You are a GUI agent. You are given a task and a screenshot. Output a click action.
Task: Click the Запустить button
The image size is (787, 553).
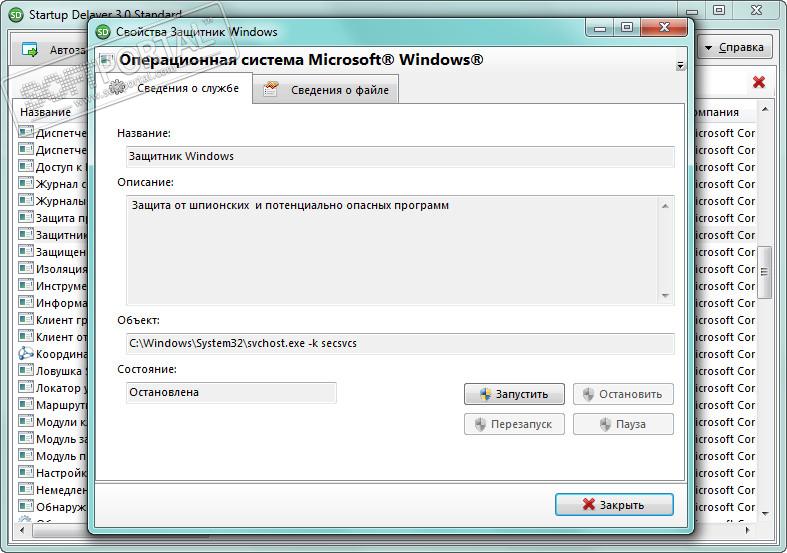(514, 394)
